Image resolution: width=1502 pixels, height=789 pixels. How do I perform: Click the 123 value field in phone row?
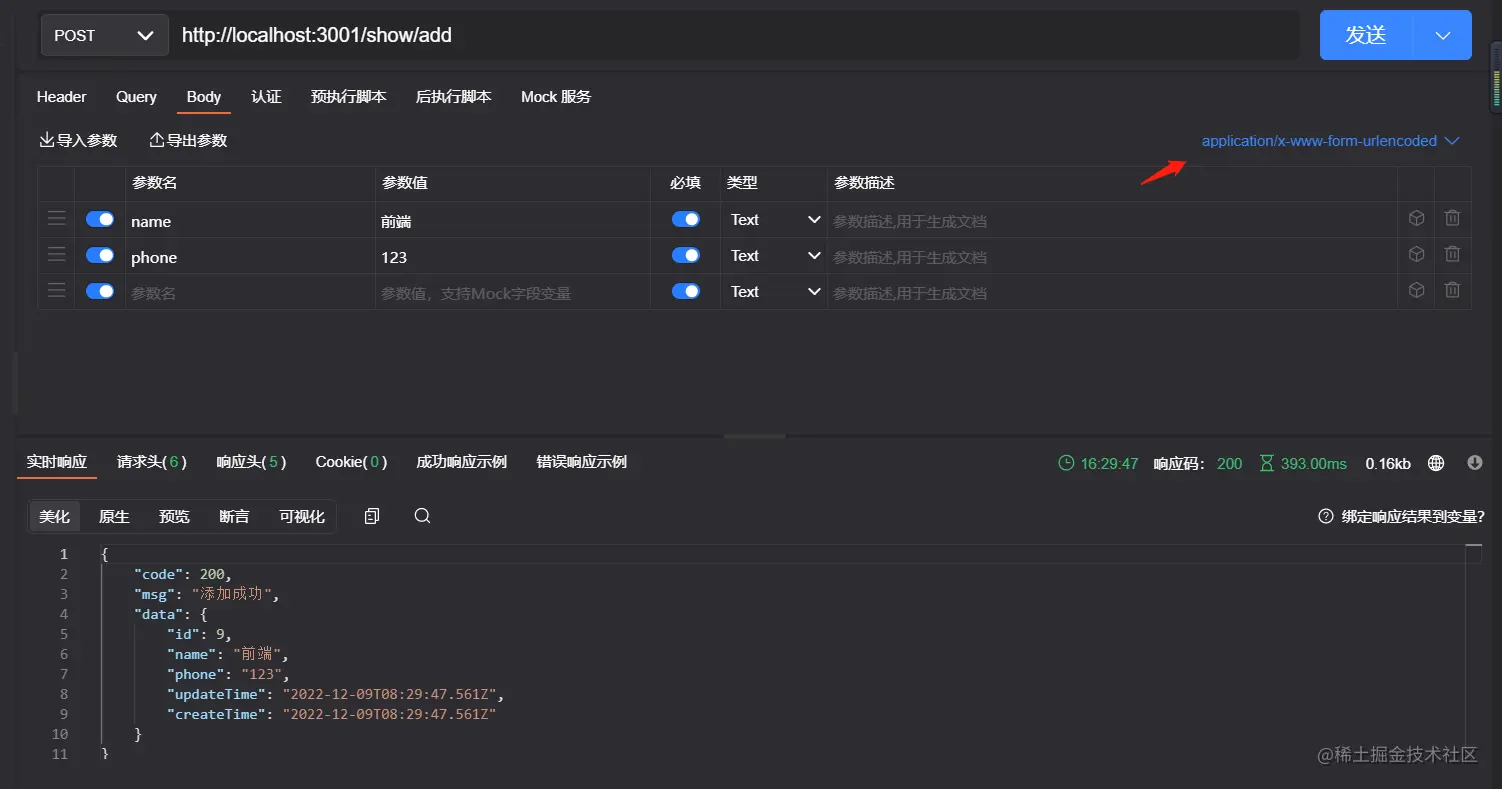click(513, 256)
